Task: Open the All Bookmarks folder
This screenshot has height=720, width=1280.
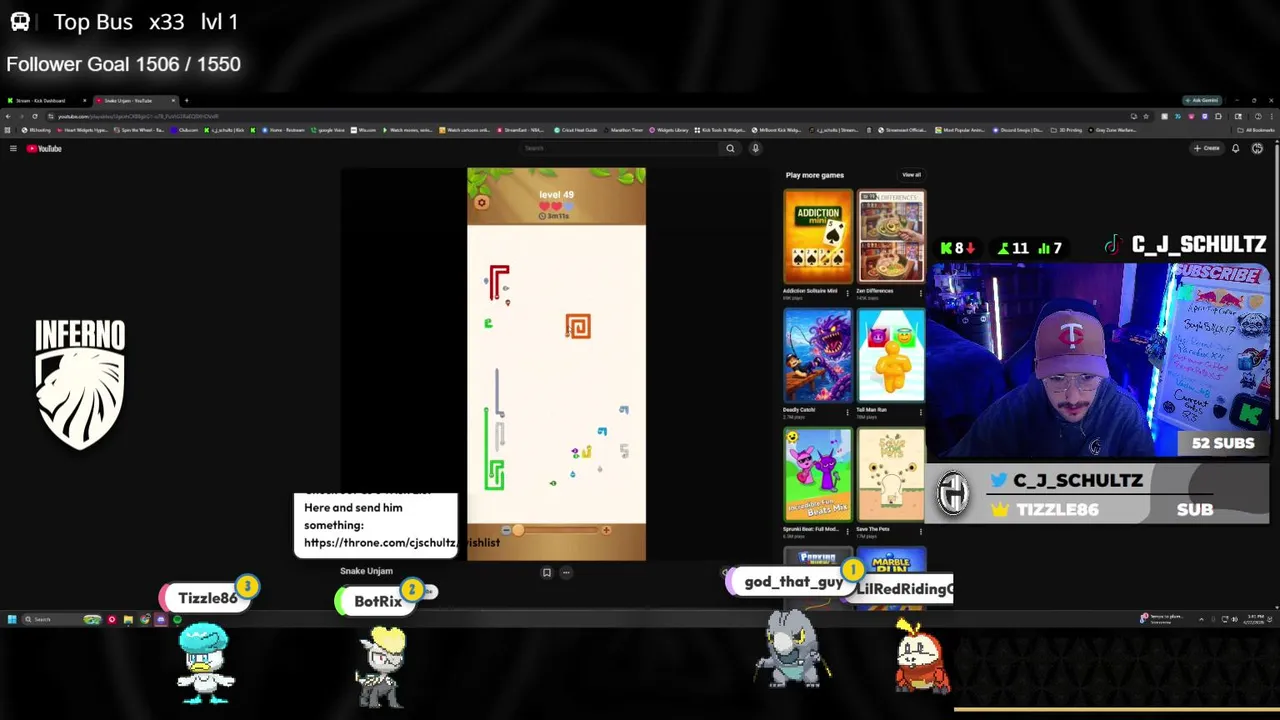Action: pos(1257,130)
